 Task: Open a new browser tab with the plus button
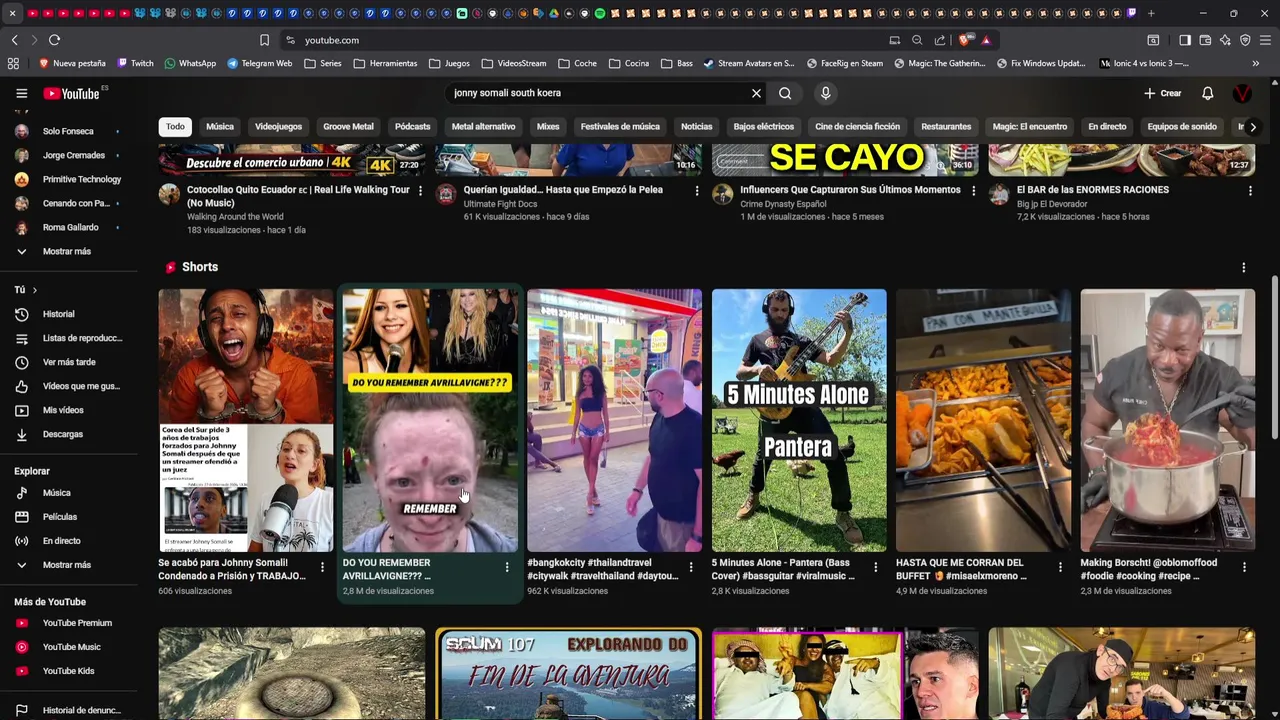pos(1151,13)
